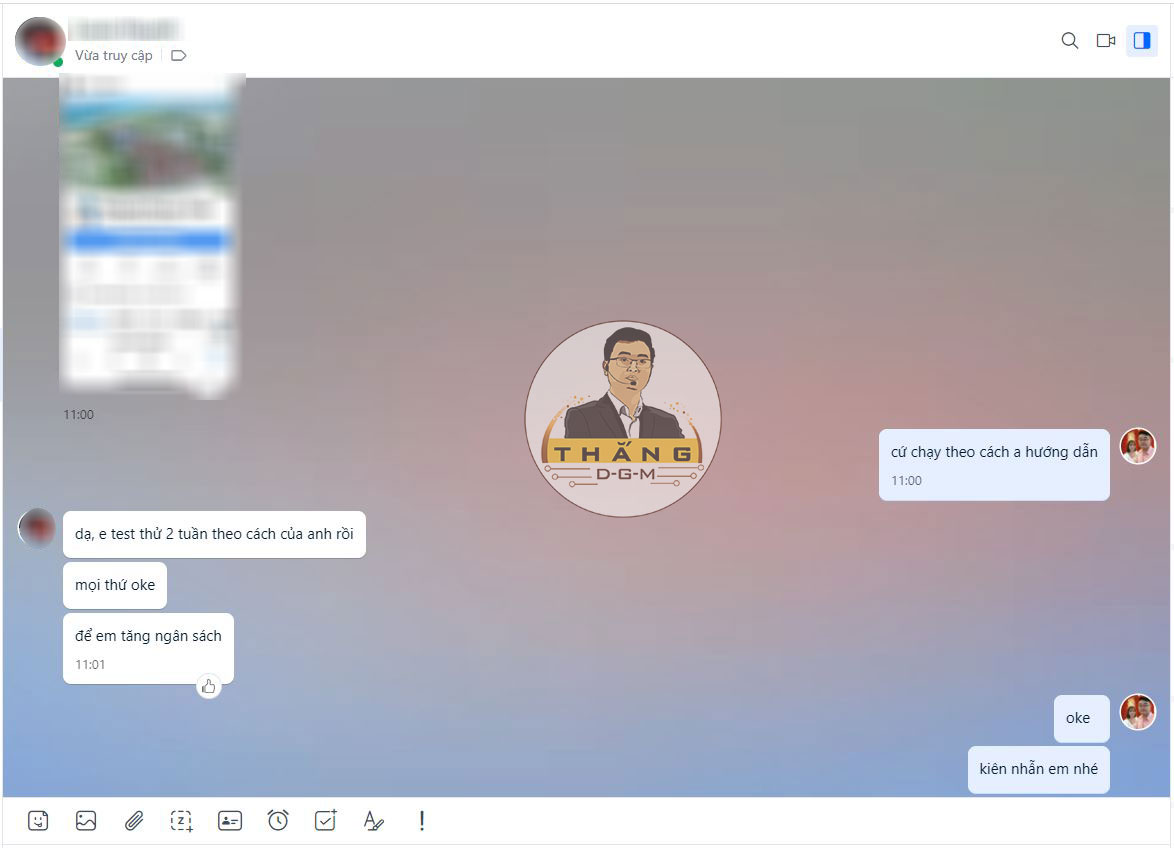Image resolution: width=1174 pixels, height=848 pixels.
Task: Toggle the conversation info side panel
Action: [1142, 40]
